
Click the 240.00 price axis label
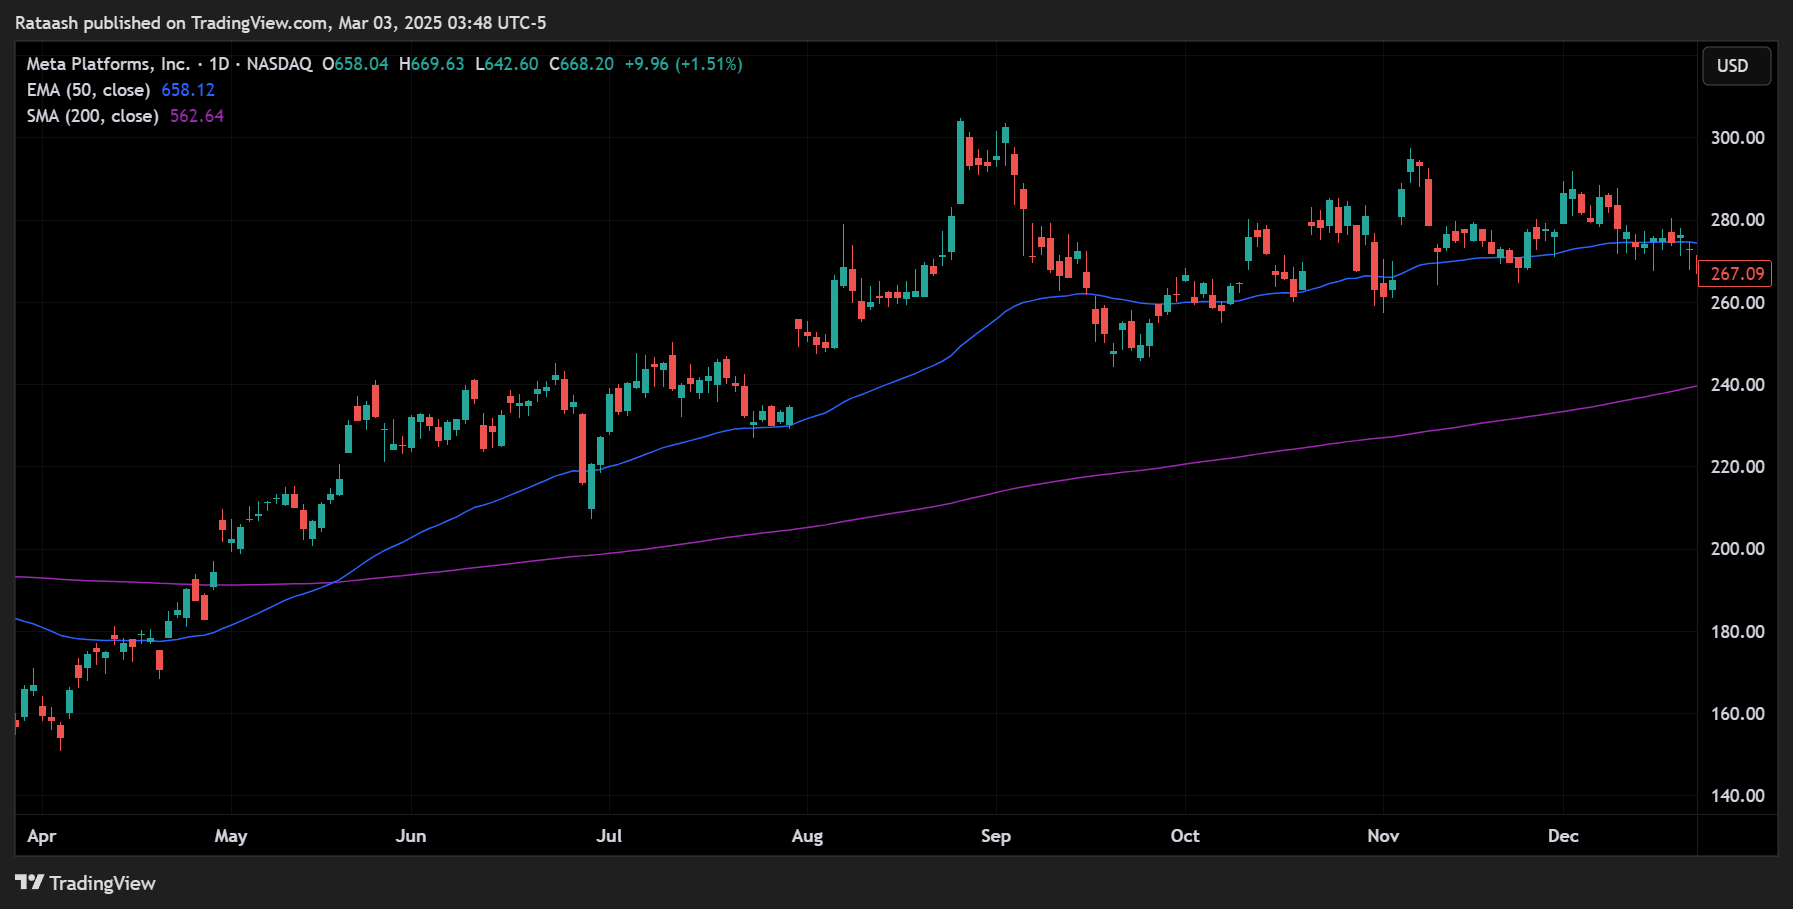point(1737,385)
